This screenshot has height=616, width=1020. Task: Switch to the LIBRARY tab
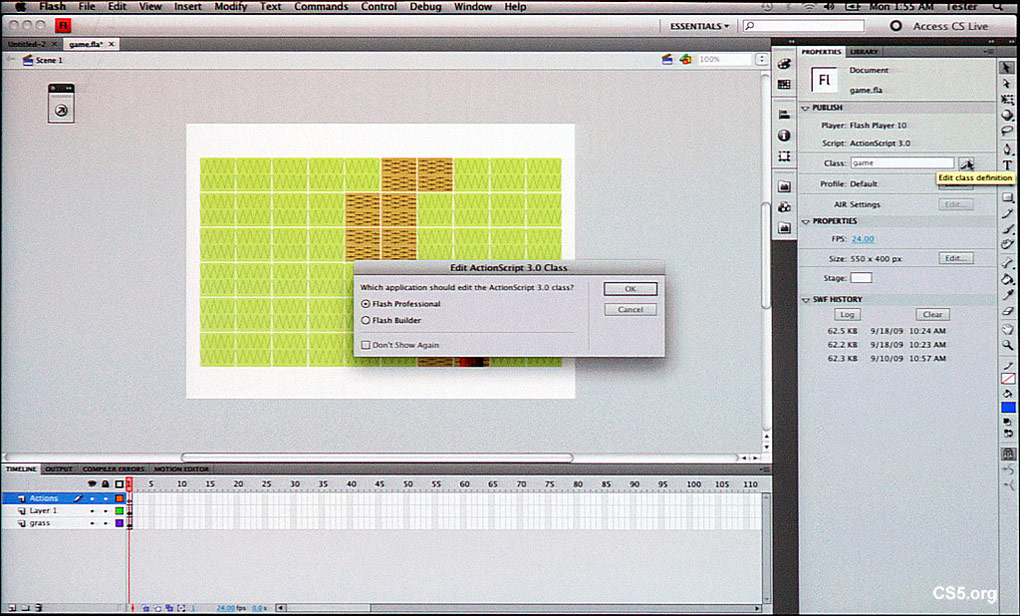(864, 51)
